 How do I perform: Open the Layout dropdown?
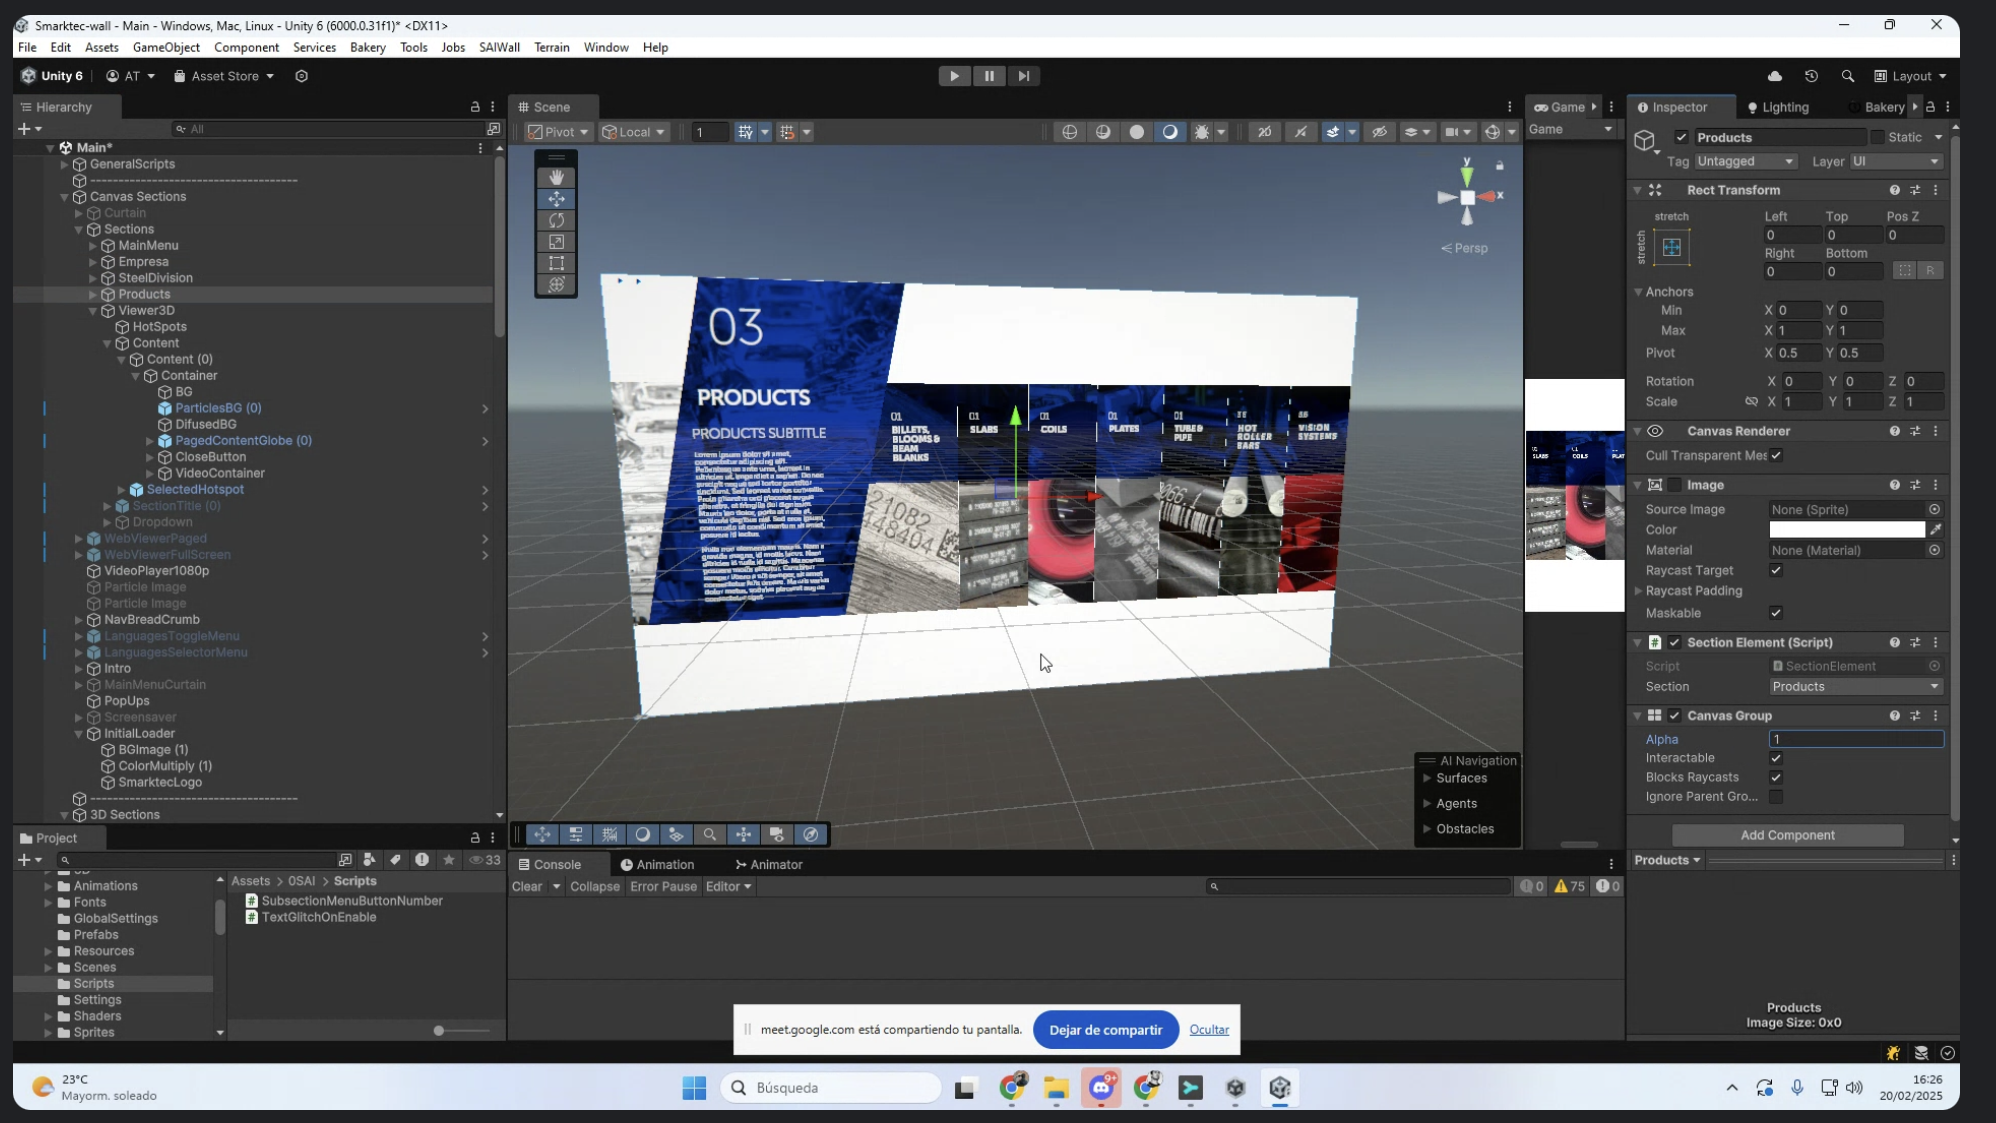click(1910, 76)
